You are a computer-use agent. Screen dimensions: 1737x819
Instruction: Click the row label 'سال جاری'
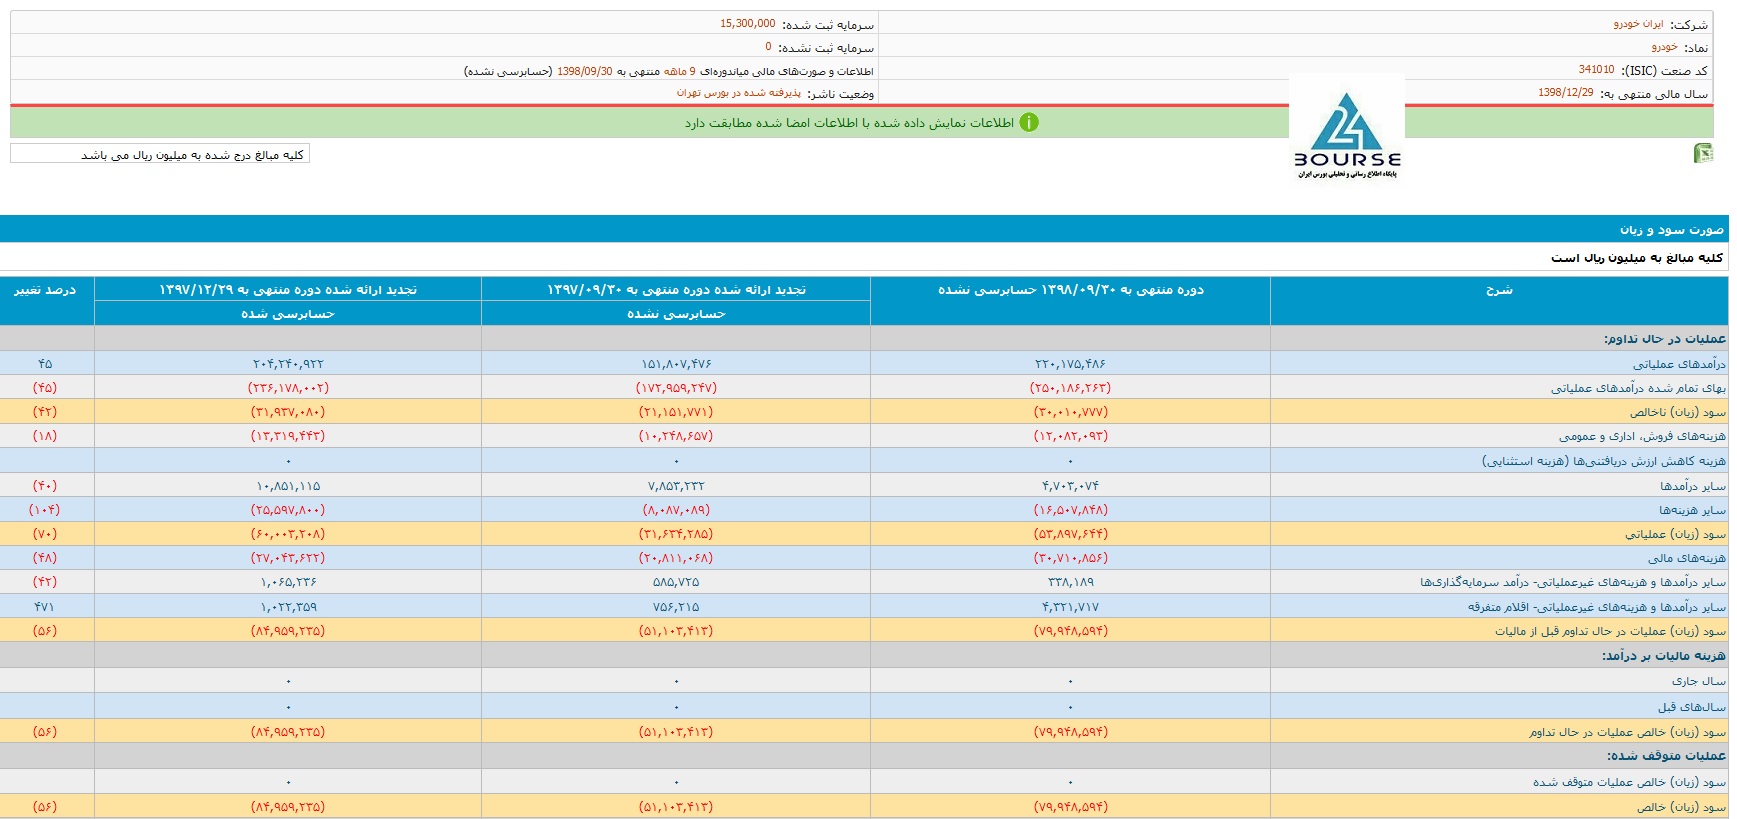(1699, 681)
